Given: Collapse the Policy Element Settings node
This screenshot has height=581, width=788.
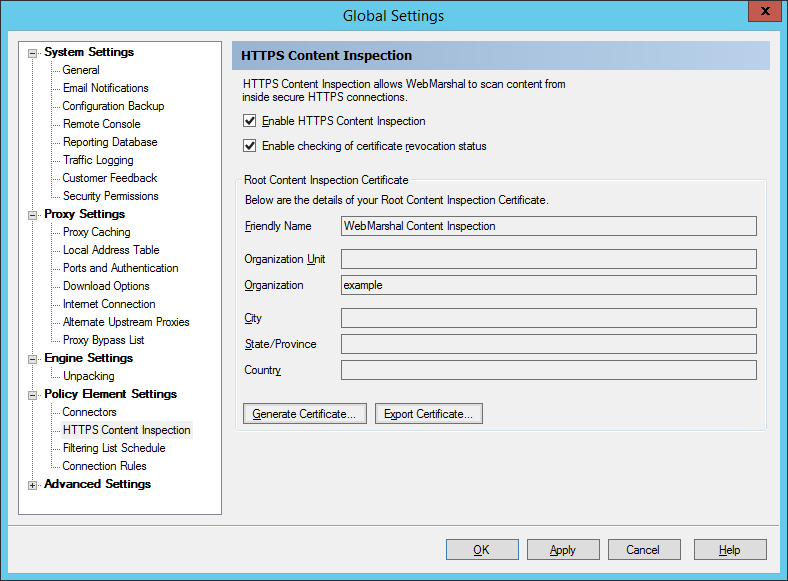Looking at the screenshot, I should (x=33, y=395).
